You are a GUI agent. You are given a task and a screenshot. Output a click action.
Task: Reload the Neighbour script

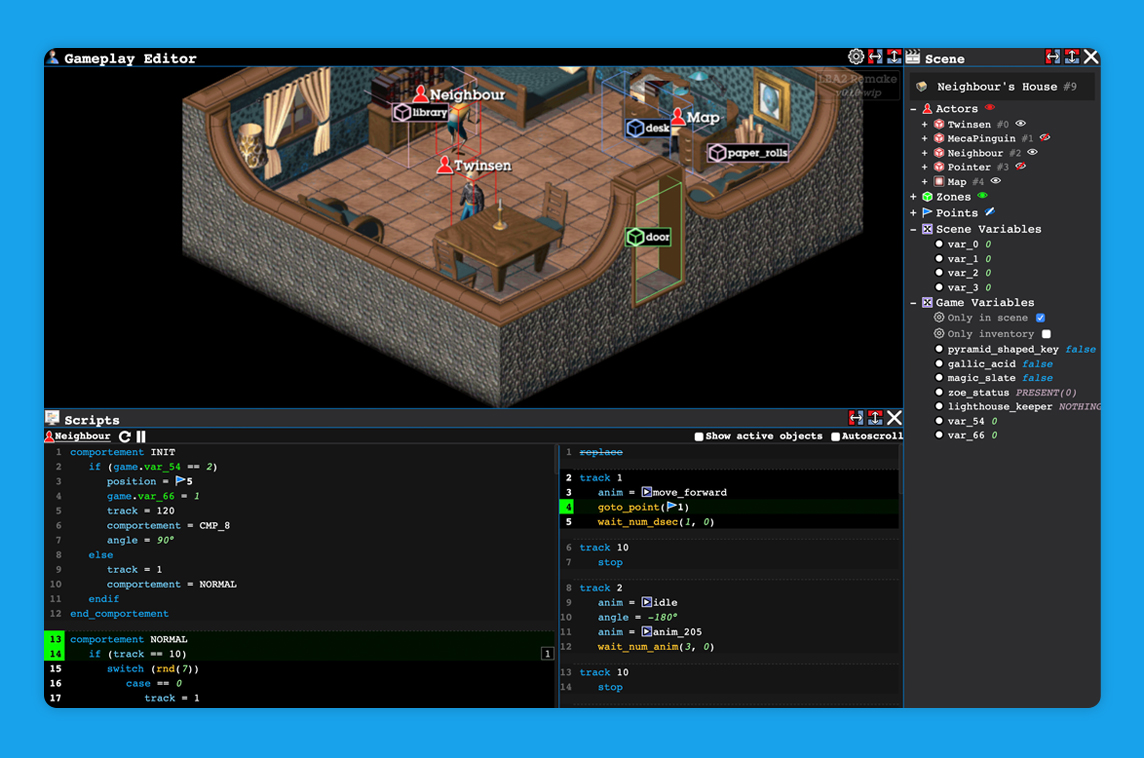pyautogui.click(x=125, y=436)
